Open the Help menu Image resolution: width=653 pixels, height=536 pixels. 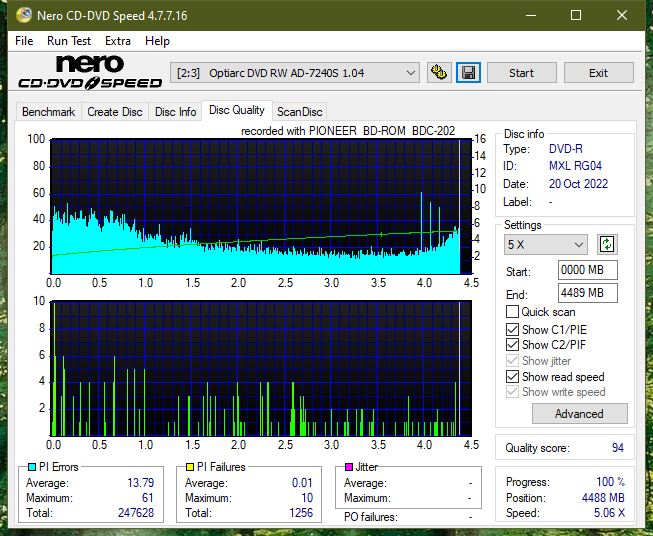coord(157,41)
